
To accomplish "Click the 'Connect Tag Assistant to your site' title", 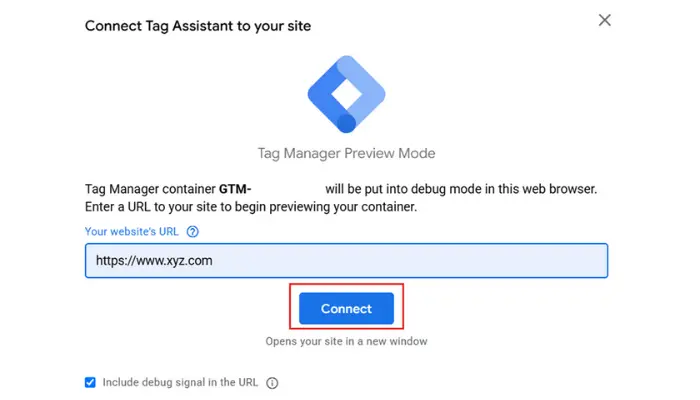I will click(197, 26).
